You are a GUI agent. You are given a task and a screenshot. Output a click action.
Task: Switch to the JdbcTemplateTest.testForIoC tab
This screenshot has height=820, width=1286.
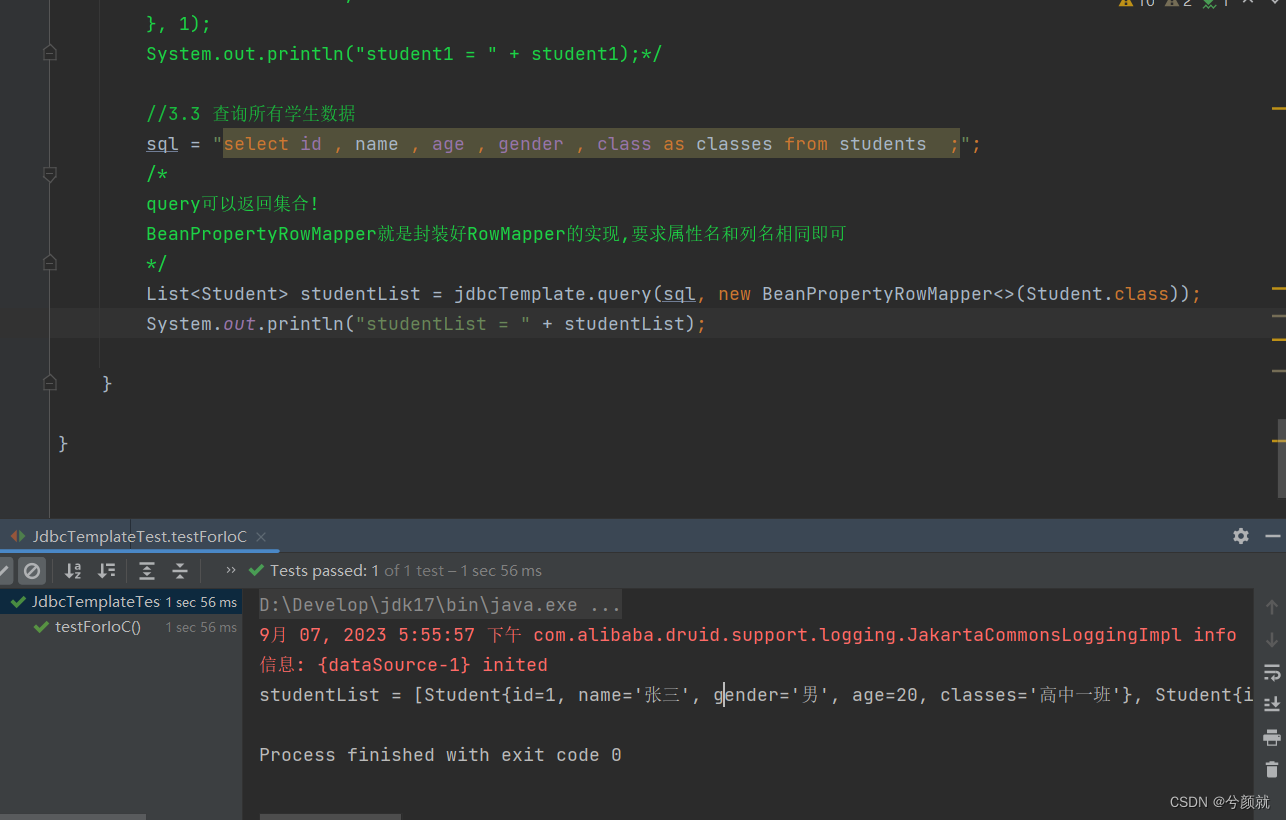[x=138, y=536]
